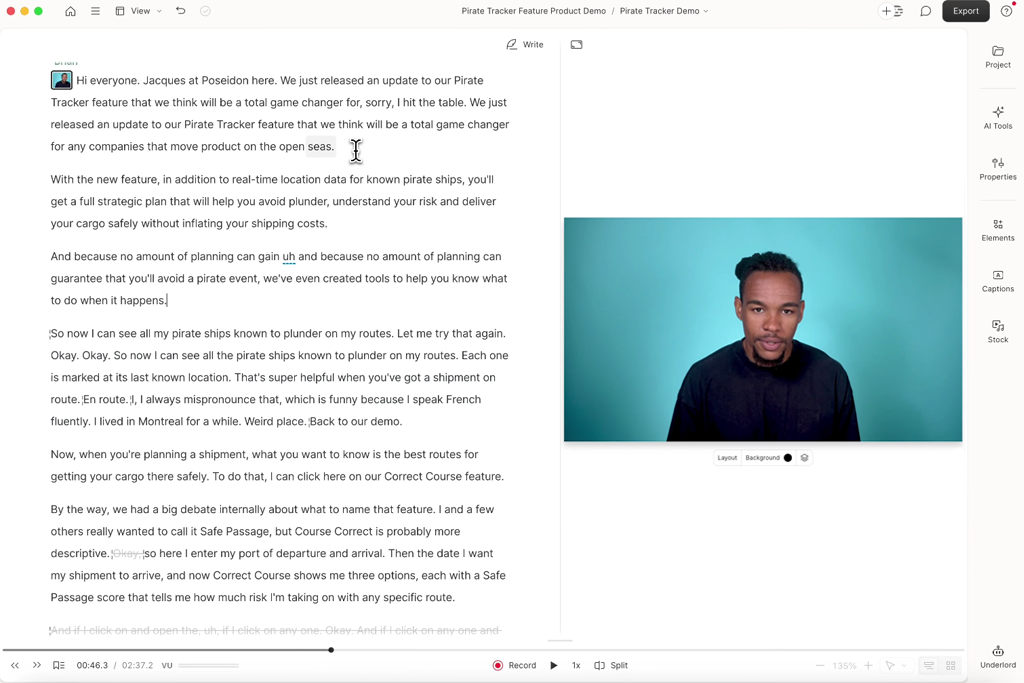Click the Undo arrow
This screenshot has height=683, width=1024.
[181, 11]
